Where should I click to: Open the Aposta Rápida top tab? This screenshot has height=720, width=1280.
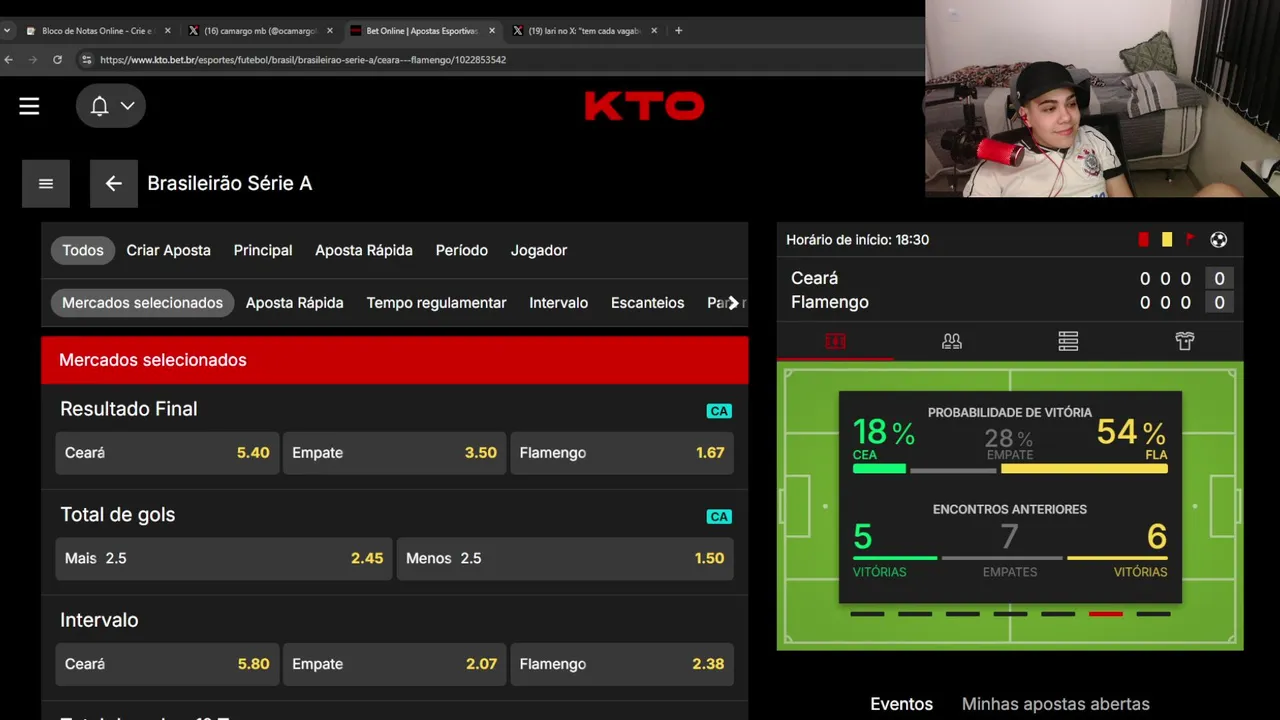[x=364, y=250]
